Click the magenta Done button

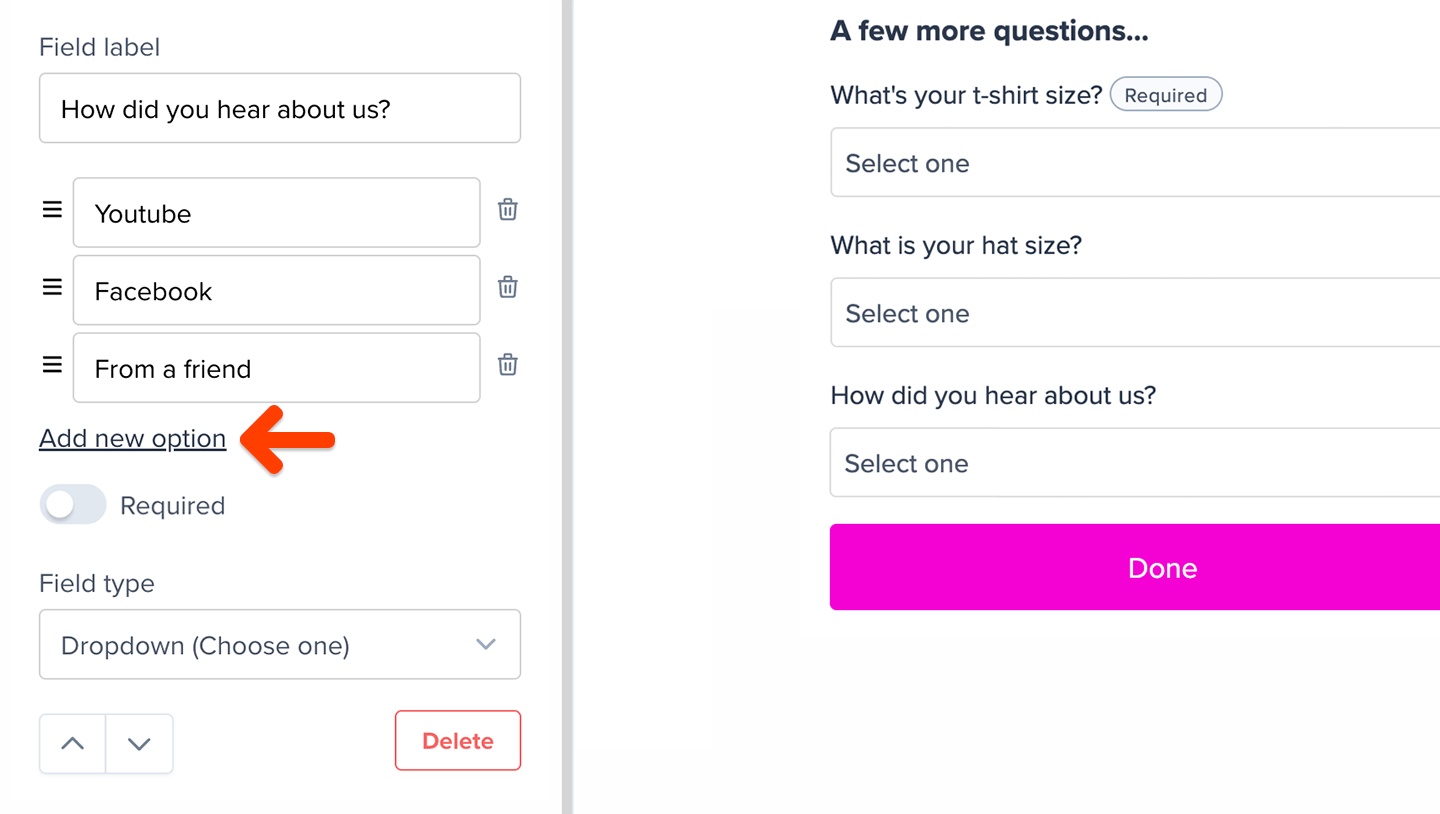1162,567
